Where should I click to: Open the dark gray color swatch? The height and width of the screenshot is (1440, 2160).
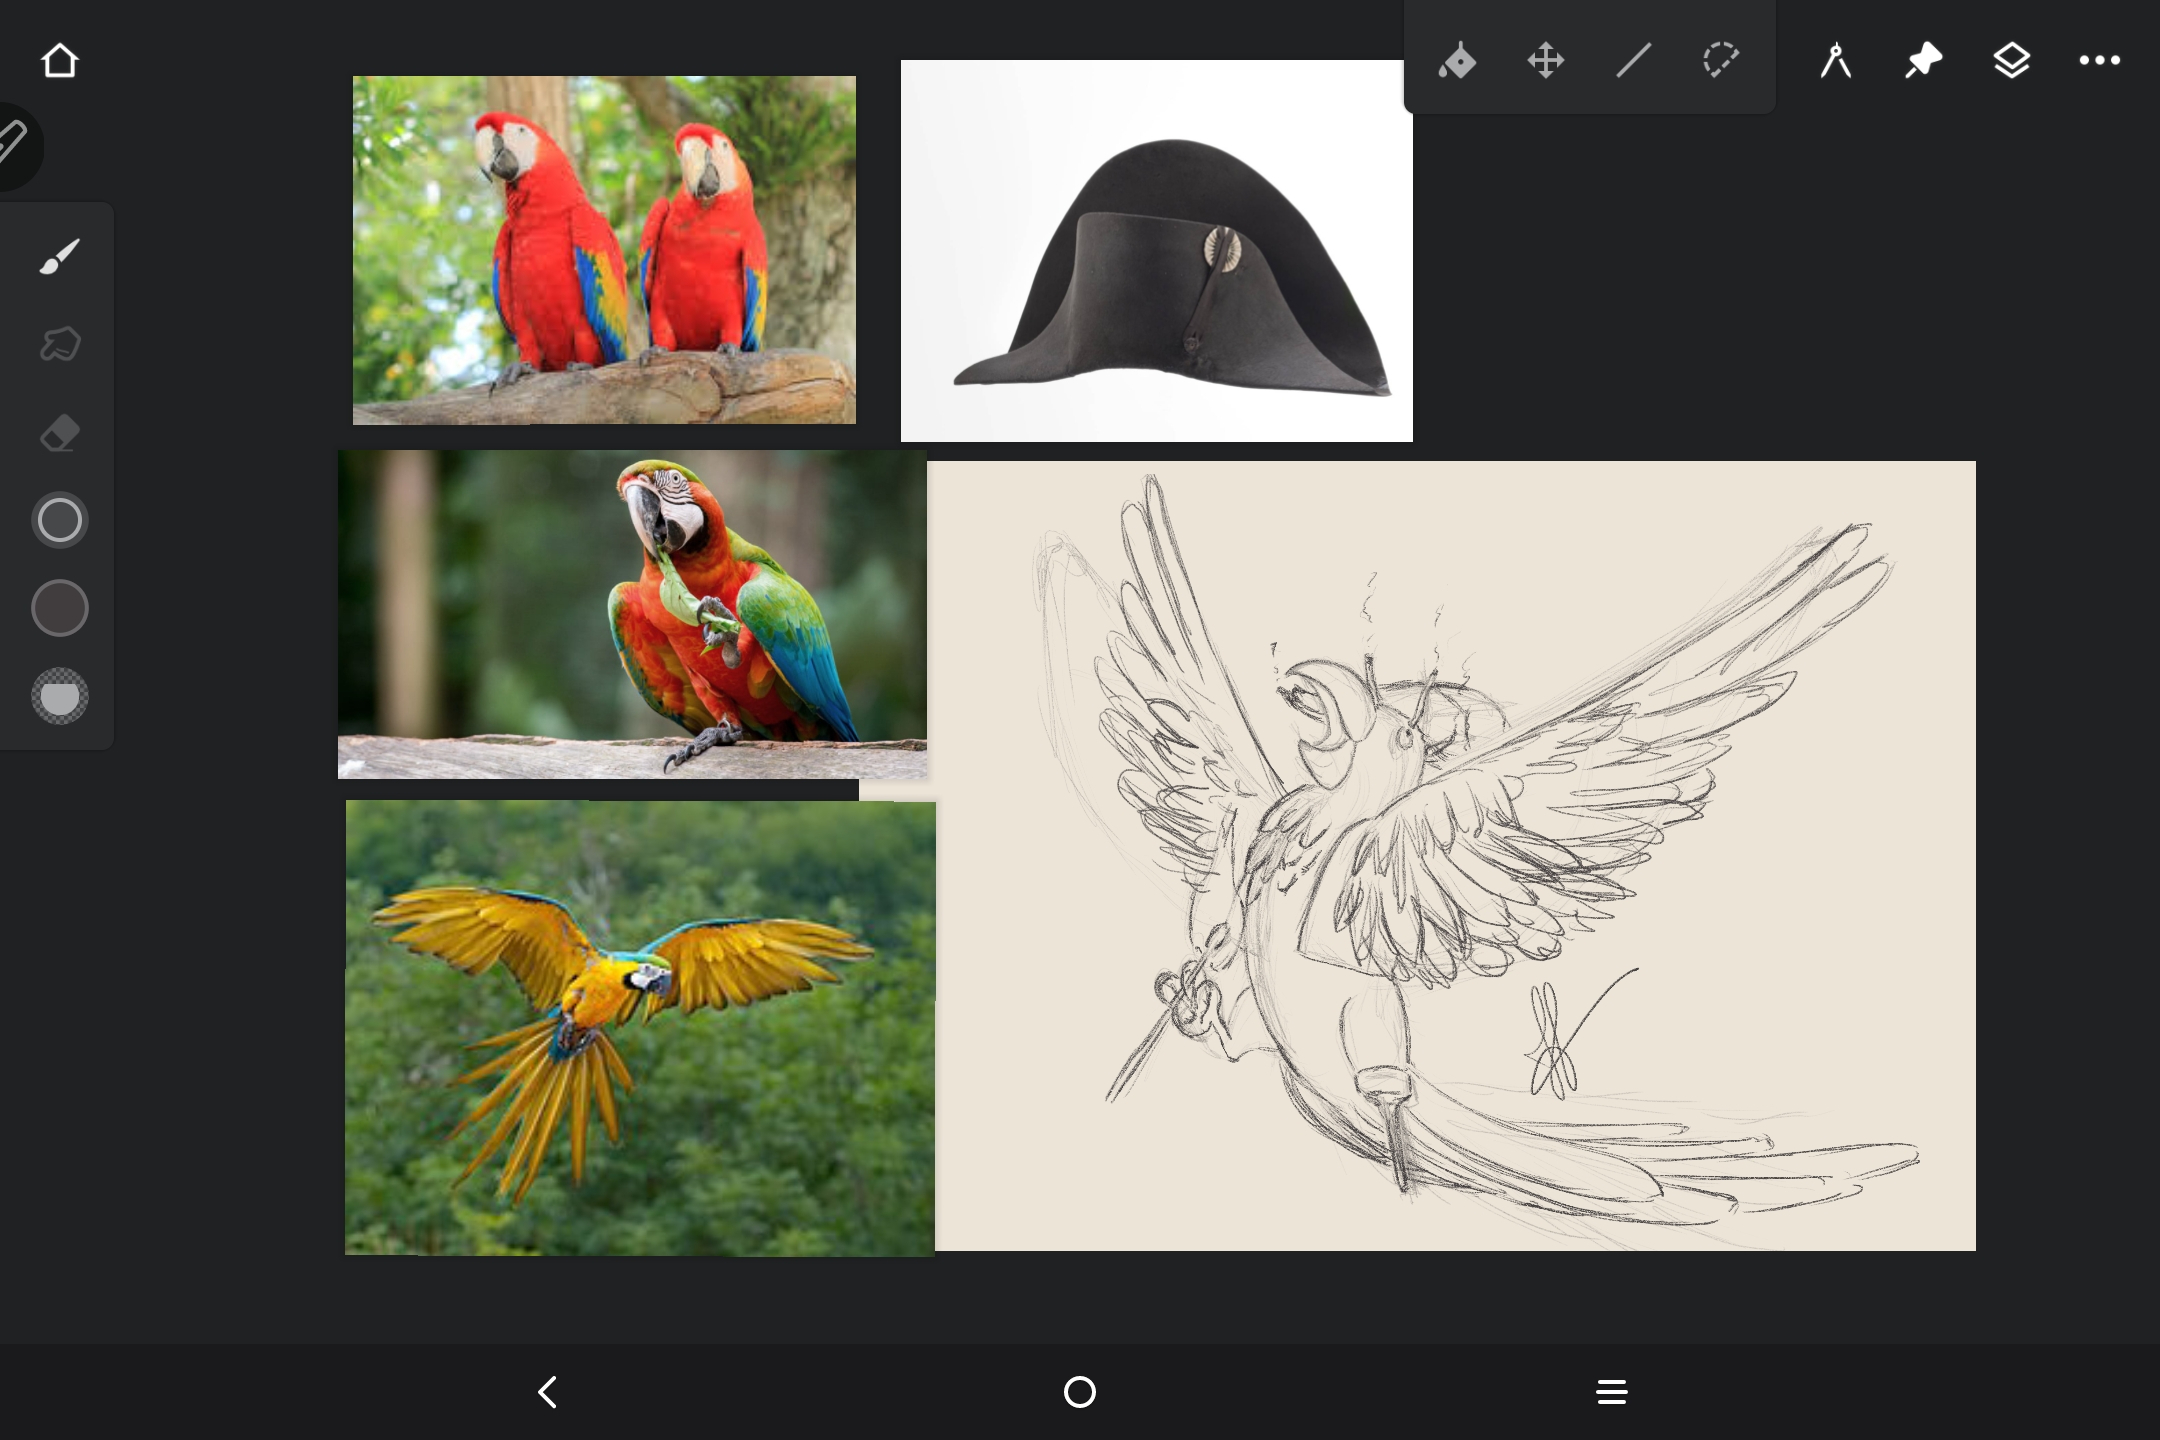(x=60, y=608)
